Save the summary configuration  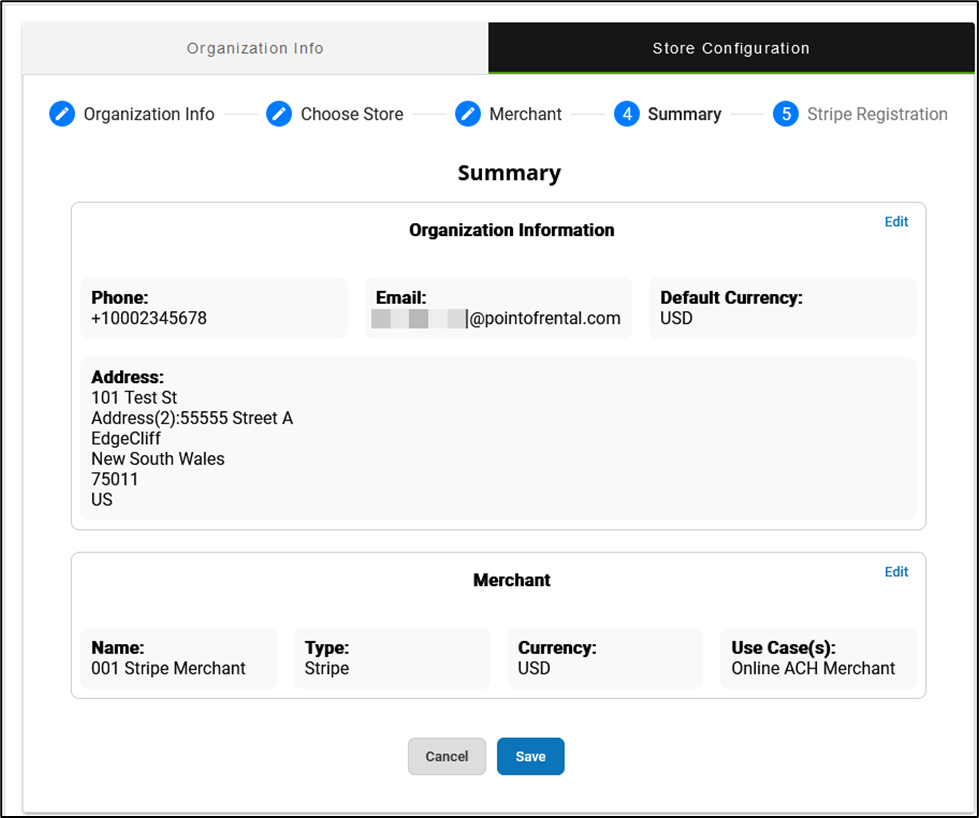click(530, 757)
